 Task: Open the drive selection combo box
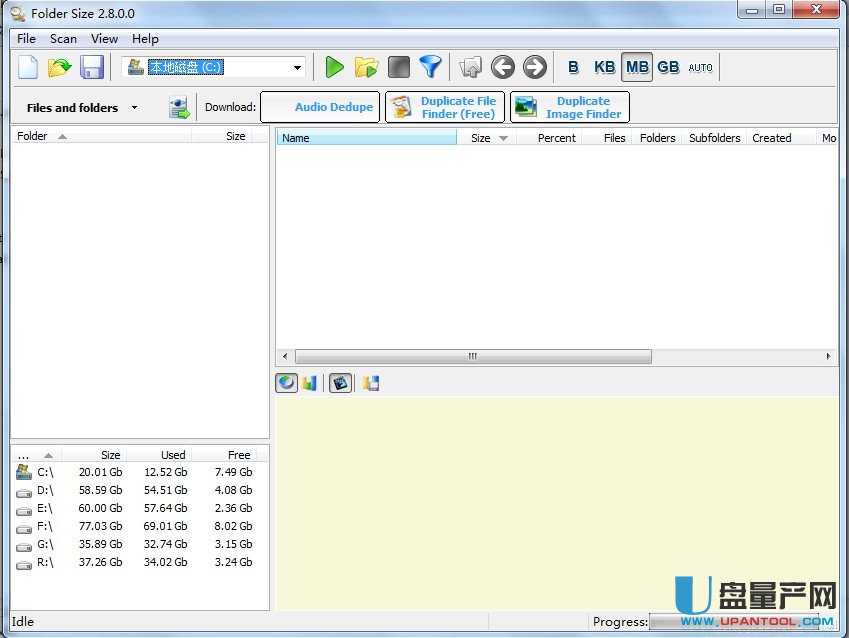pyautogui.click(x=297, y=67)
